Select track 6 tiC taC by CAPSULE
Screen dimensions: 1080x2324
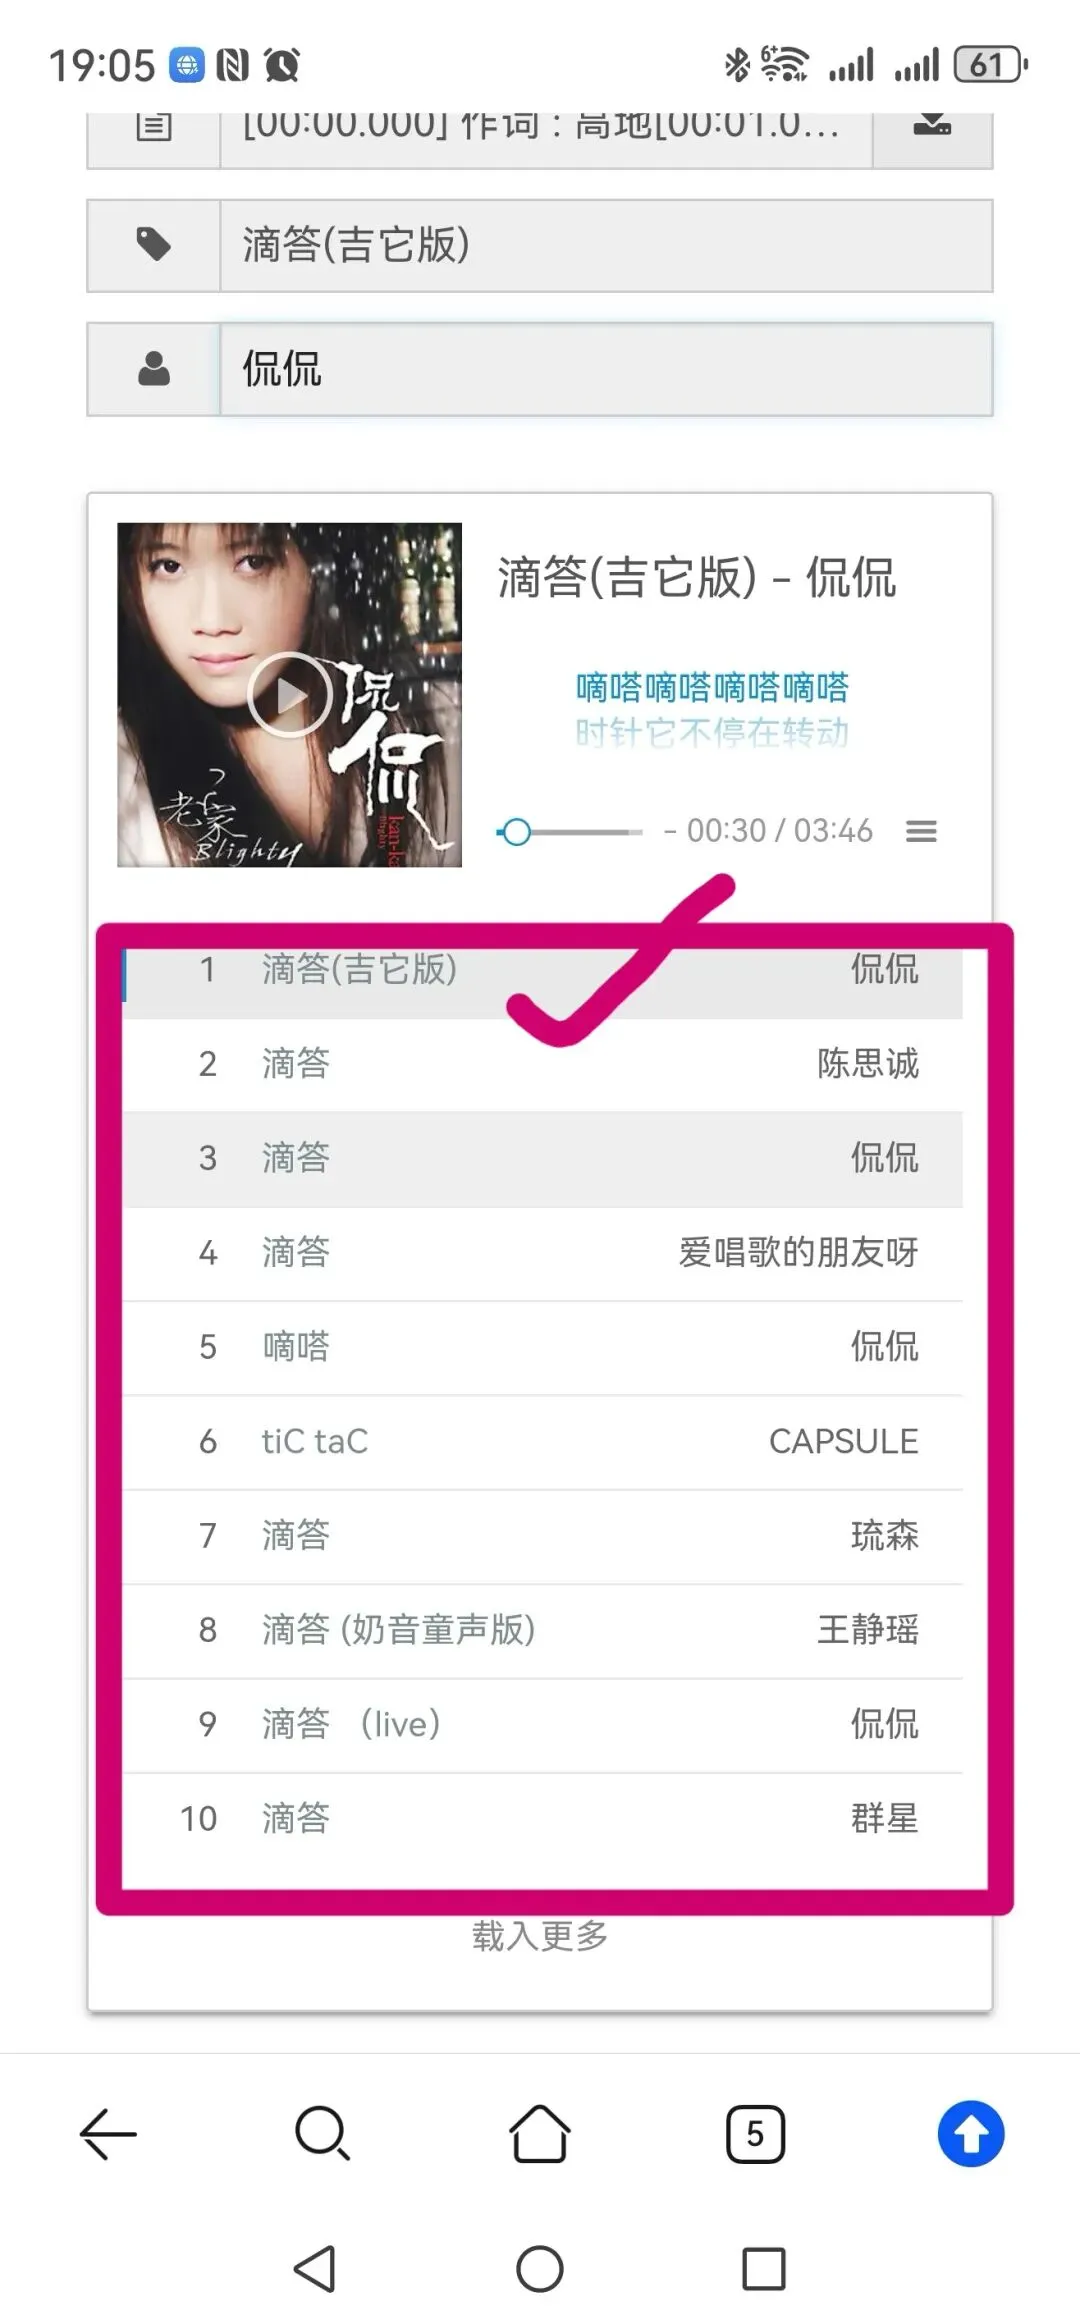[x=543, y=1442]
